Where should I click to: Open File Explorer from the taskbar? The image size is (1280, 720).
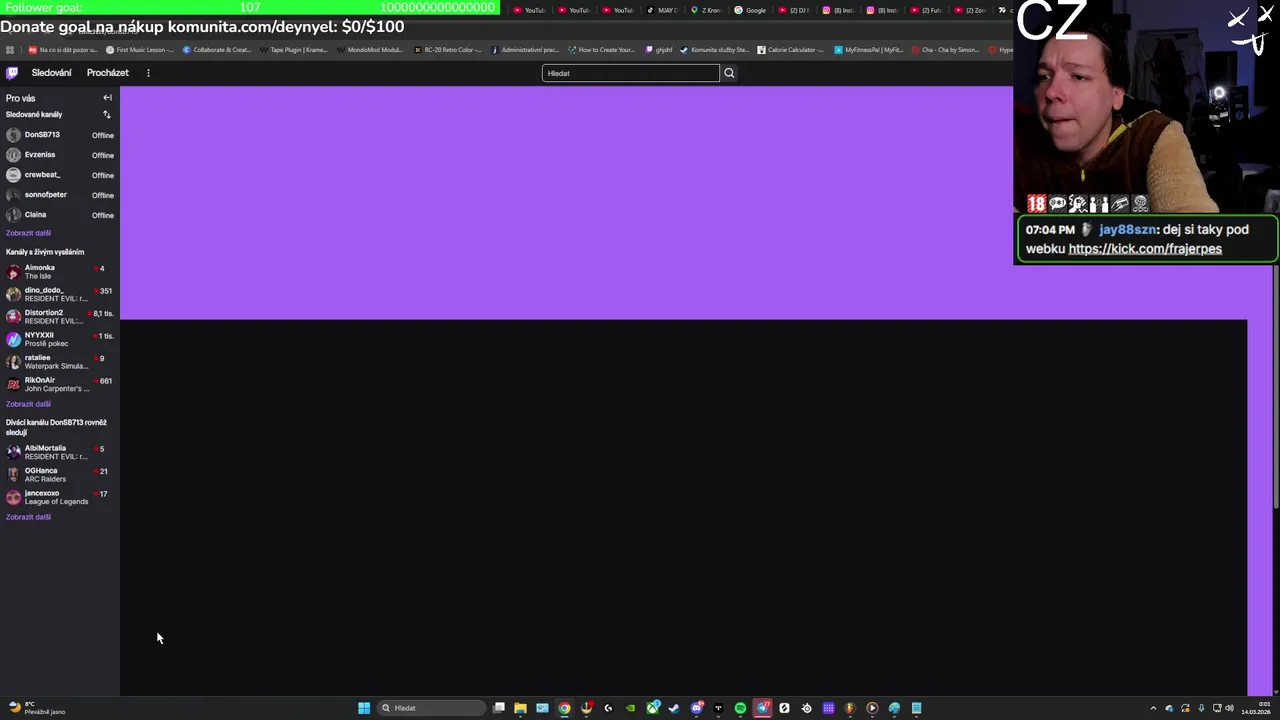520,708
